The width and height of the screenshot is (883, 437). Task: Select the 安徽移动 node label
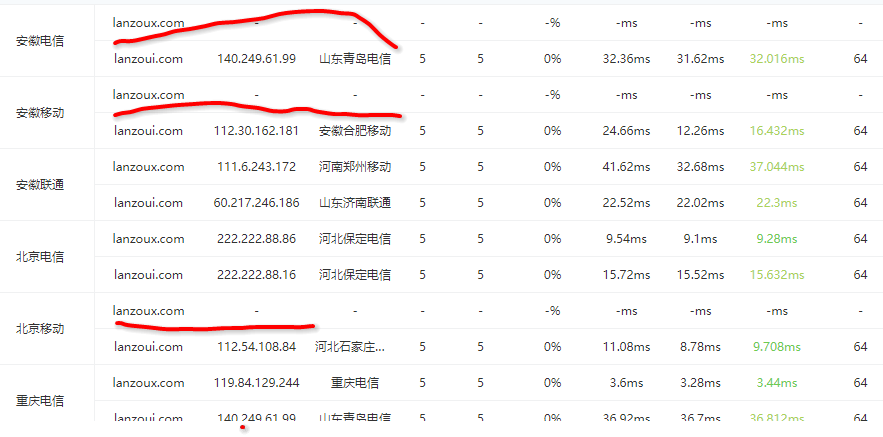(40, 113)
